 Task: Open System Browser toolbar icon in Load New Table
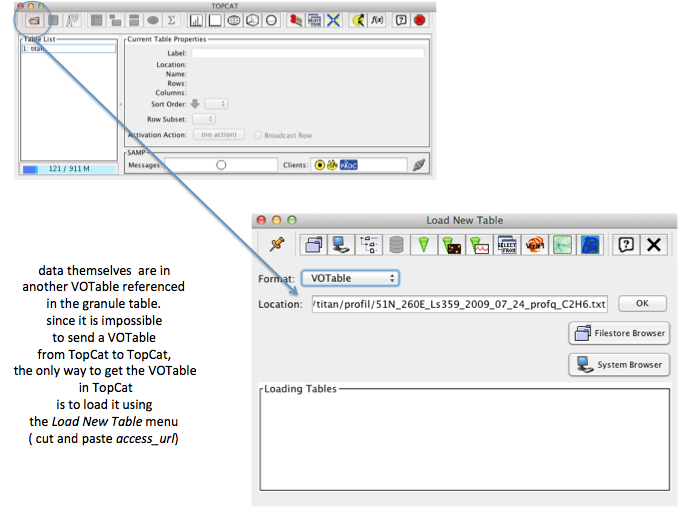pyautogui.click(x=341, y=245)
